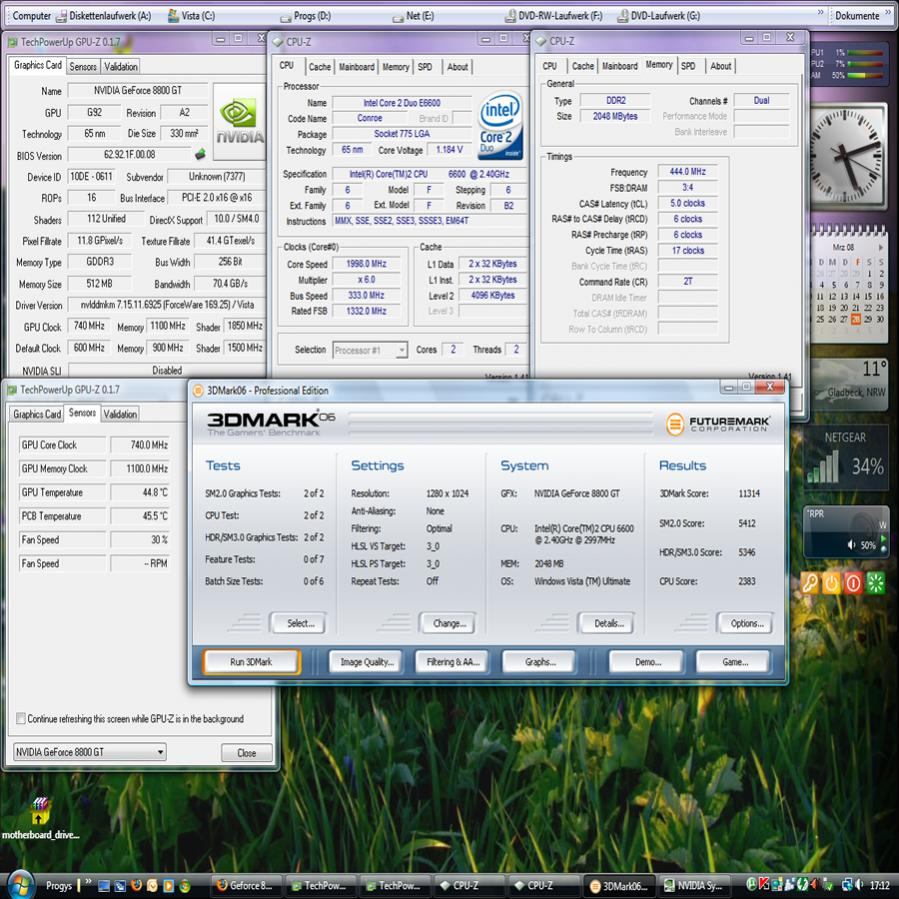899x899 pixels.
Task: Open Graphics Card tab in lower GPU-Z window
Action: pos(37,414)
